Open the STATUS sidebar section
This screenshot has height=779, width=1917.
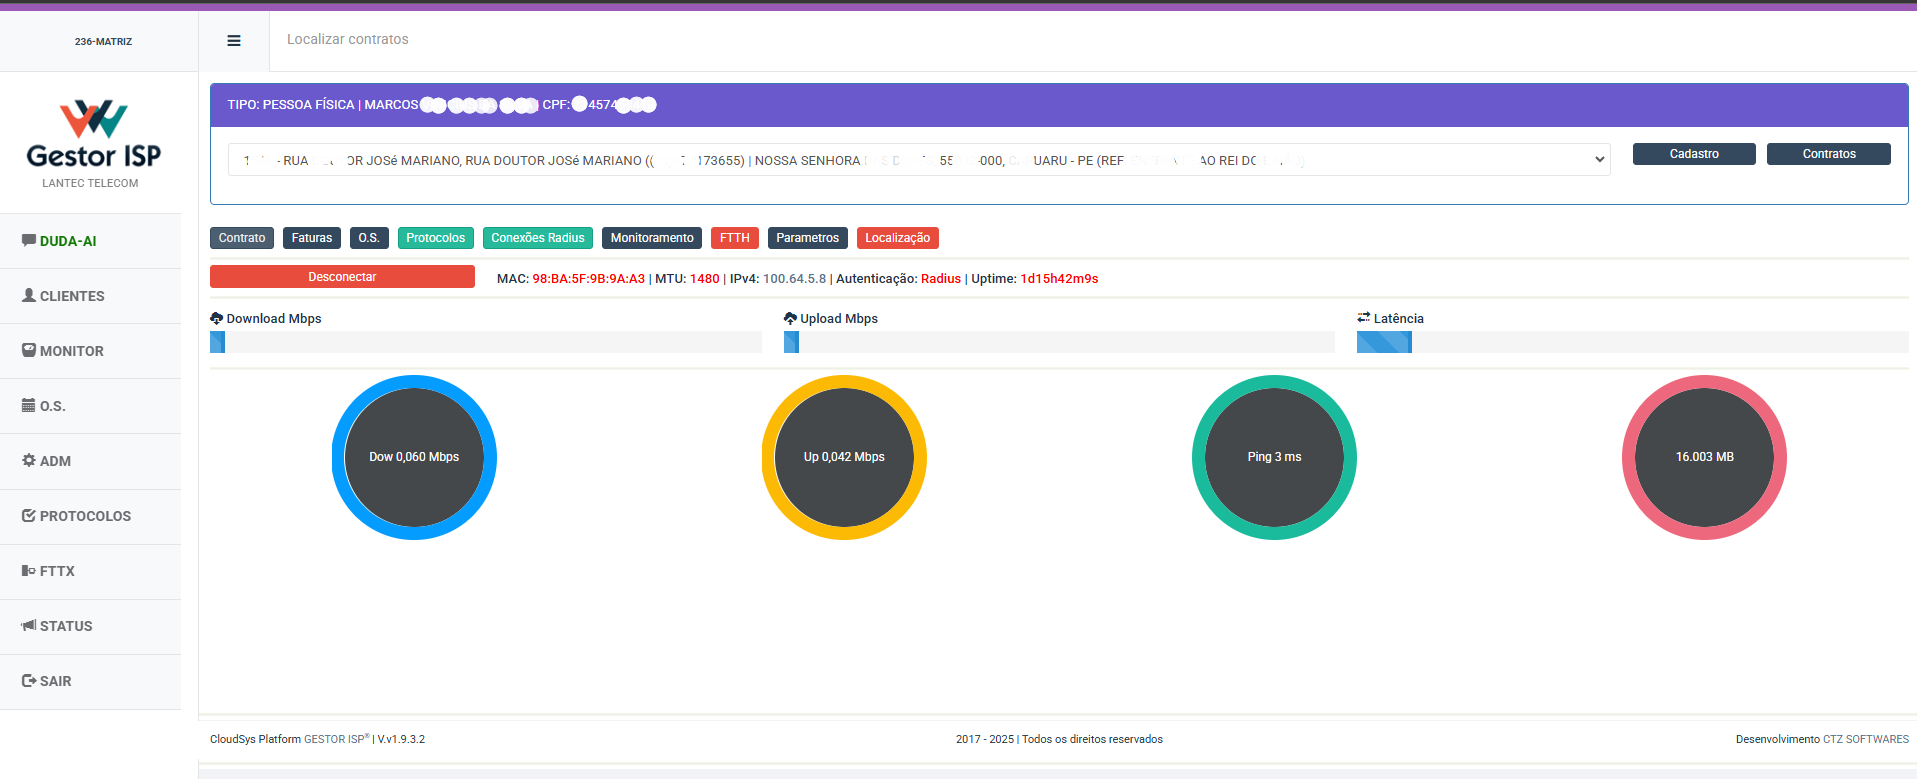(x=66, y=626)
